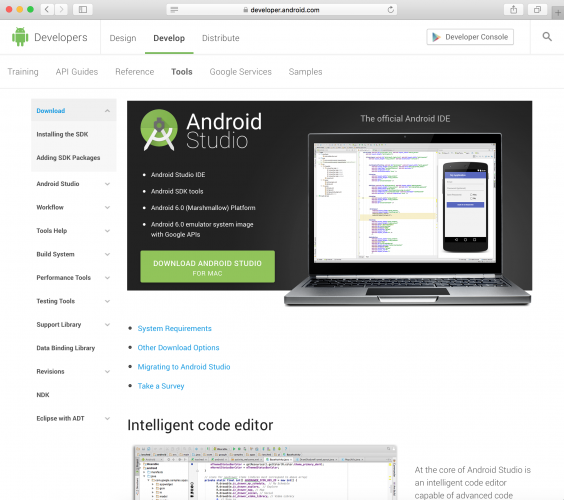This screenshot has width=564, height=500.
Task: Click the Download sidebar link
Action: coord(51,111)
